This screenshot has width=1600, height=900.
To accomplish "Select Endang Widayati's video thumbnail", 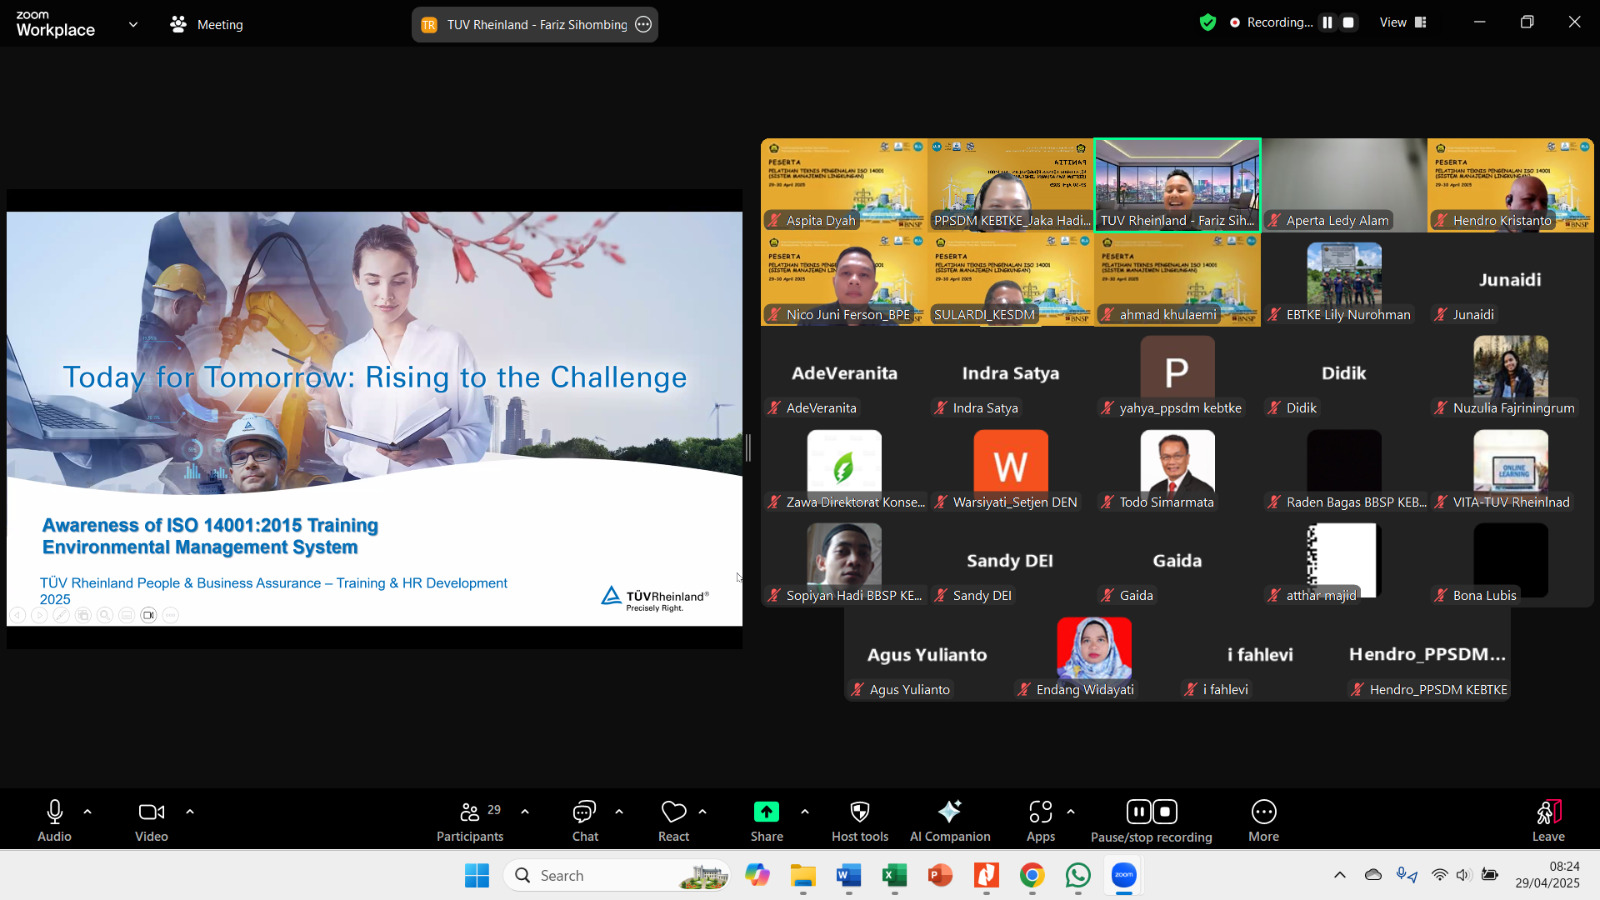I will pos(1094,655).
